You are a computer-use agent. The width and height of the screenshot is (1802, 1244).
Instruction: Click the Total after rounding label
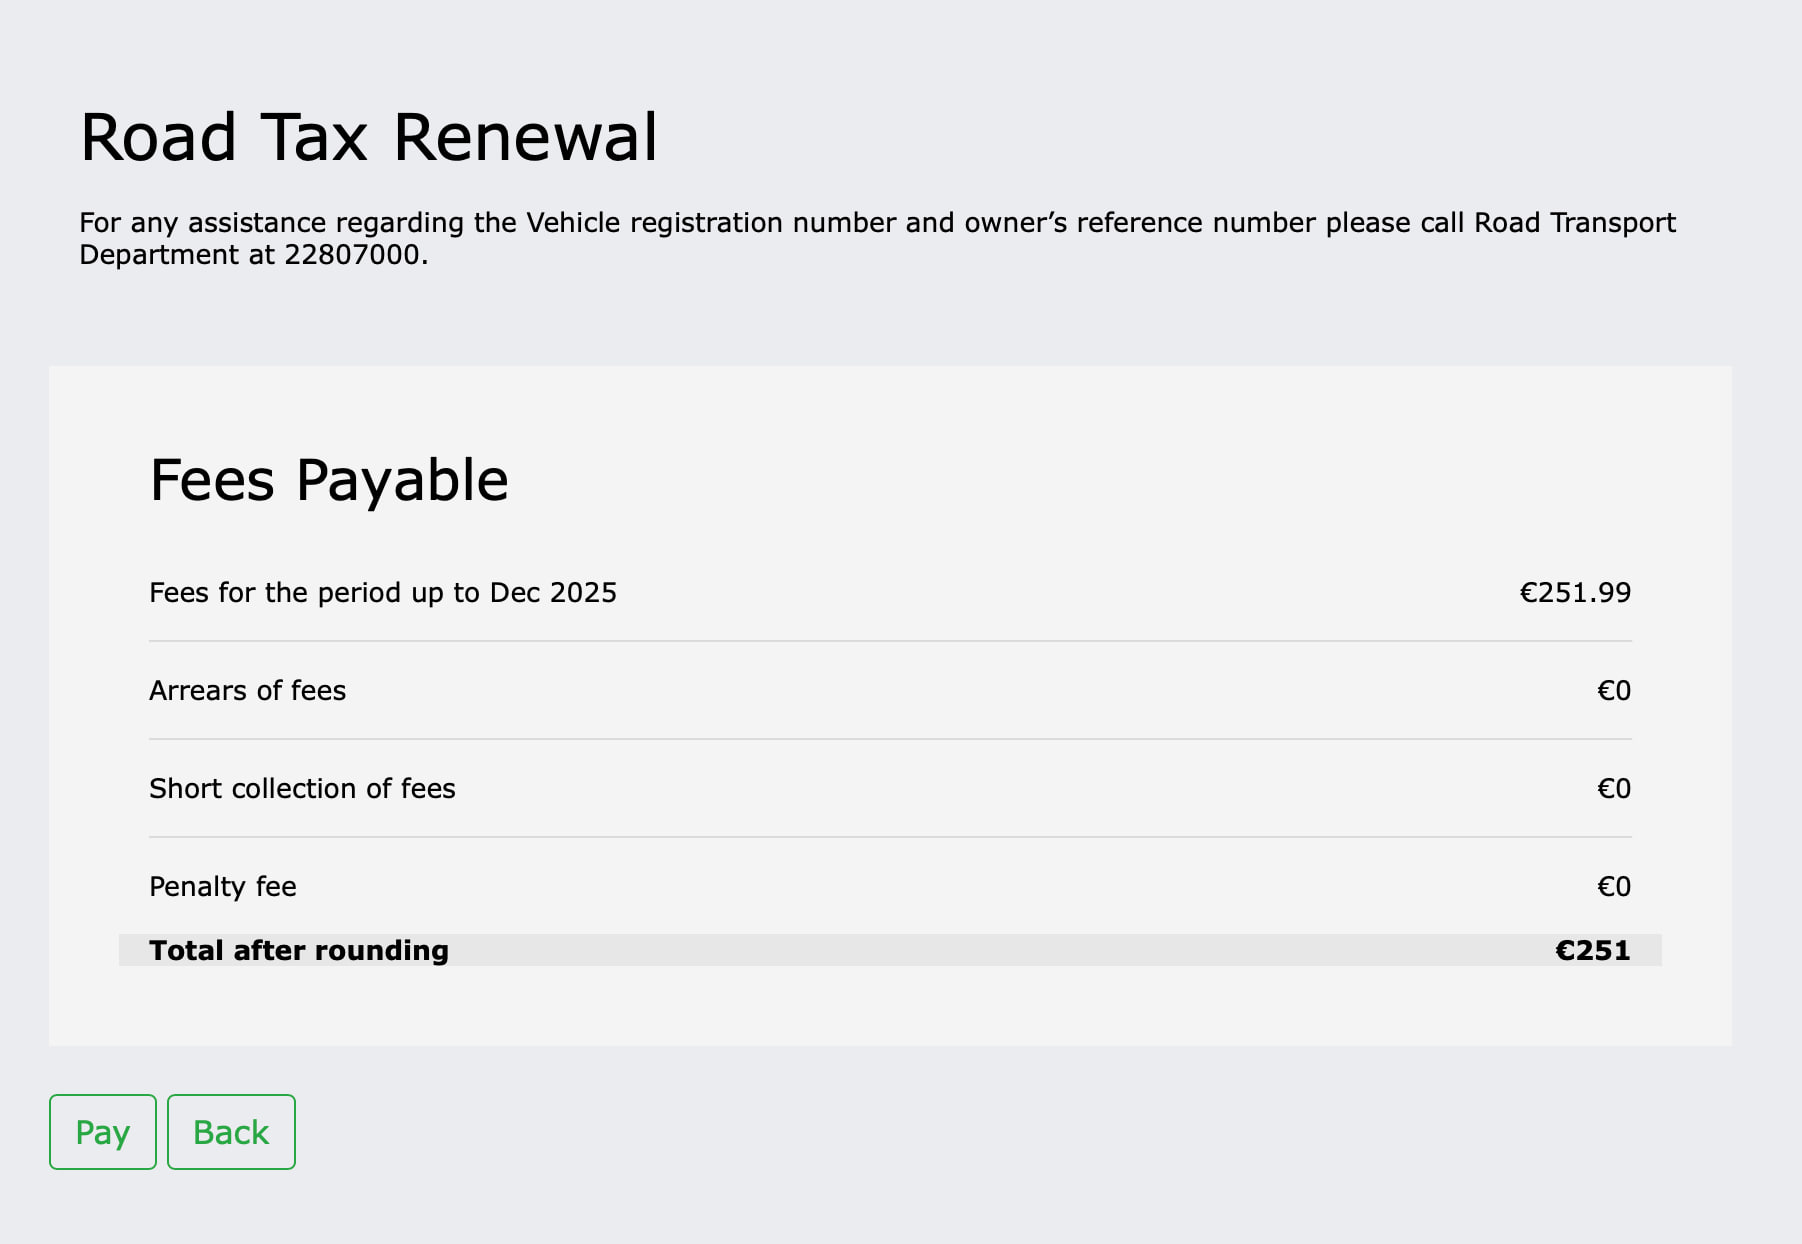coord(299,950)
